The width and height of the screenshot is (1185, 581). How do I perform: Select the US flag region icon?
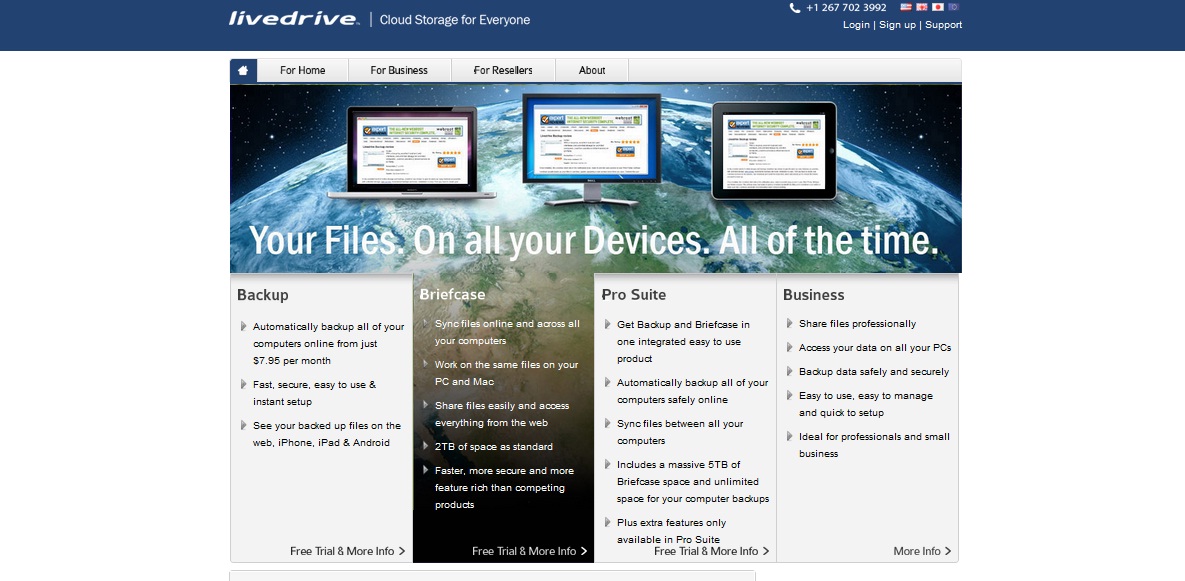click(906, 7)
